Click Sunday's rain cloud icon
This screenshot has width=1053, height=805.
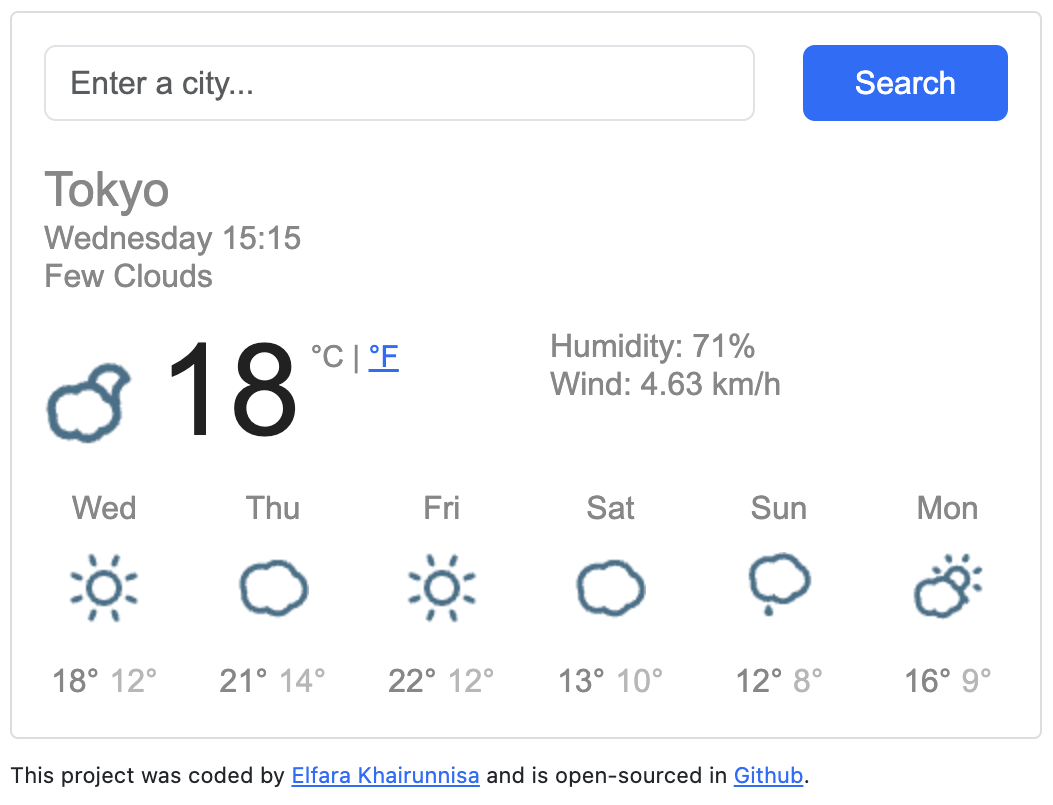(x=778, y=588)
